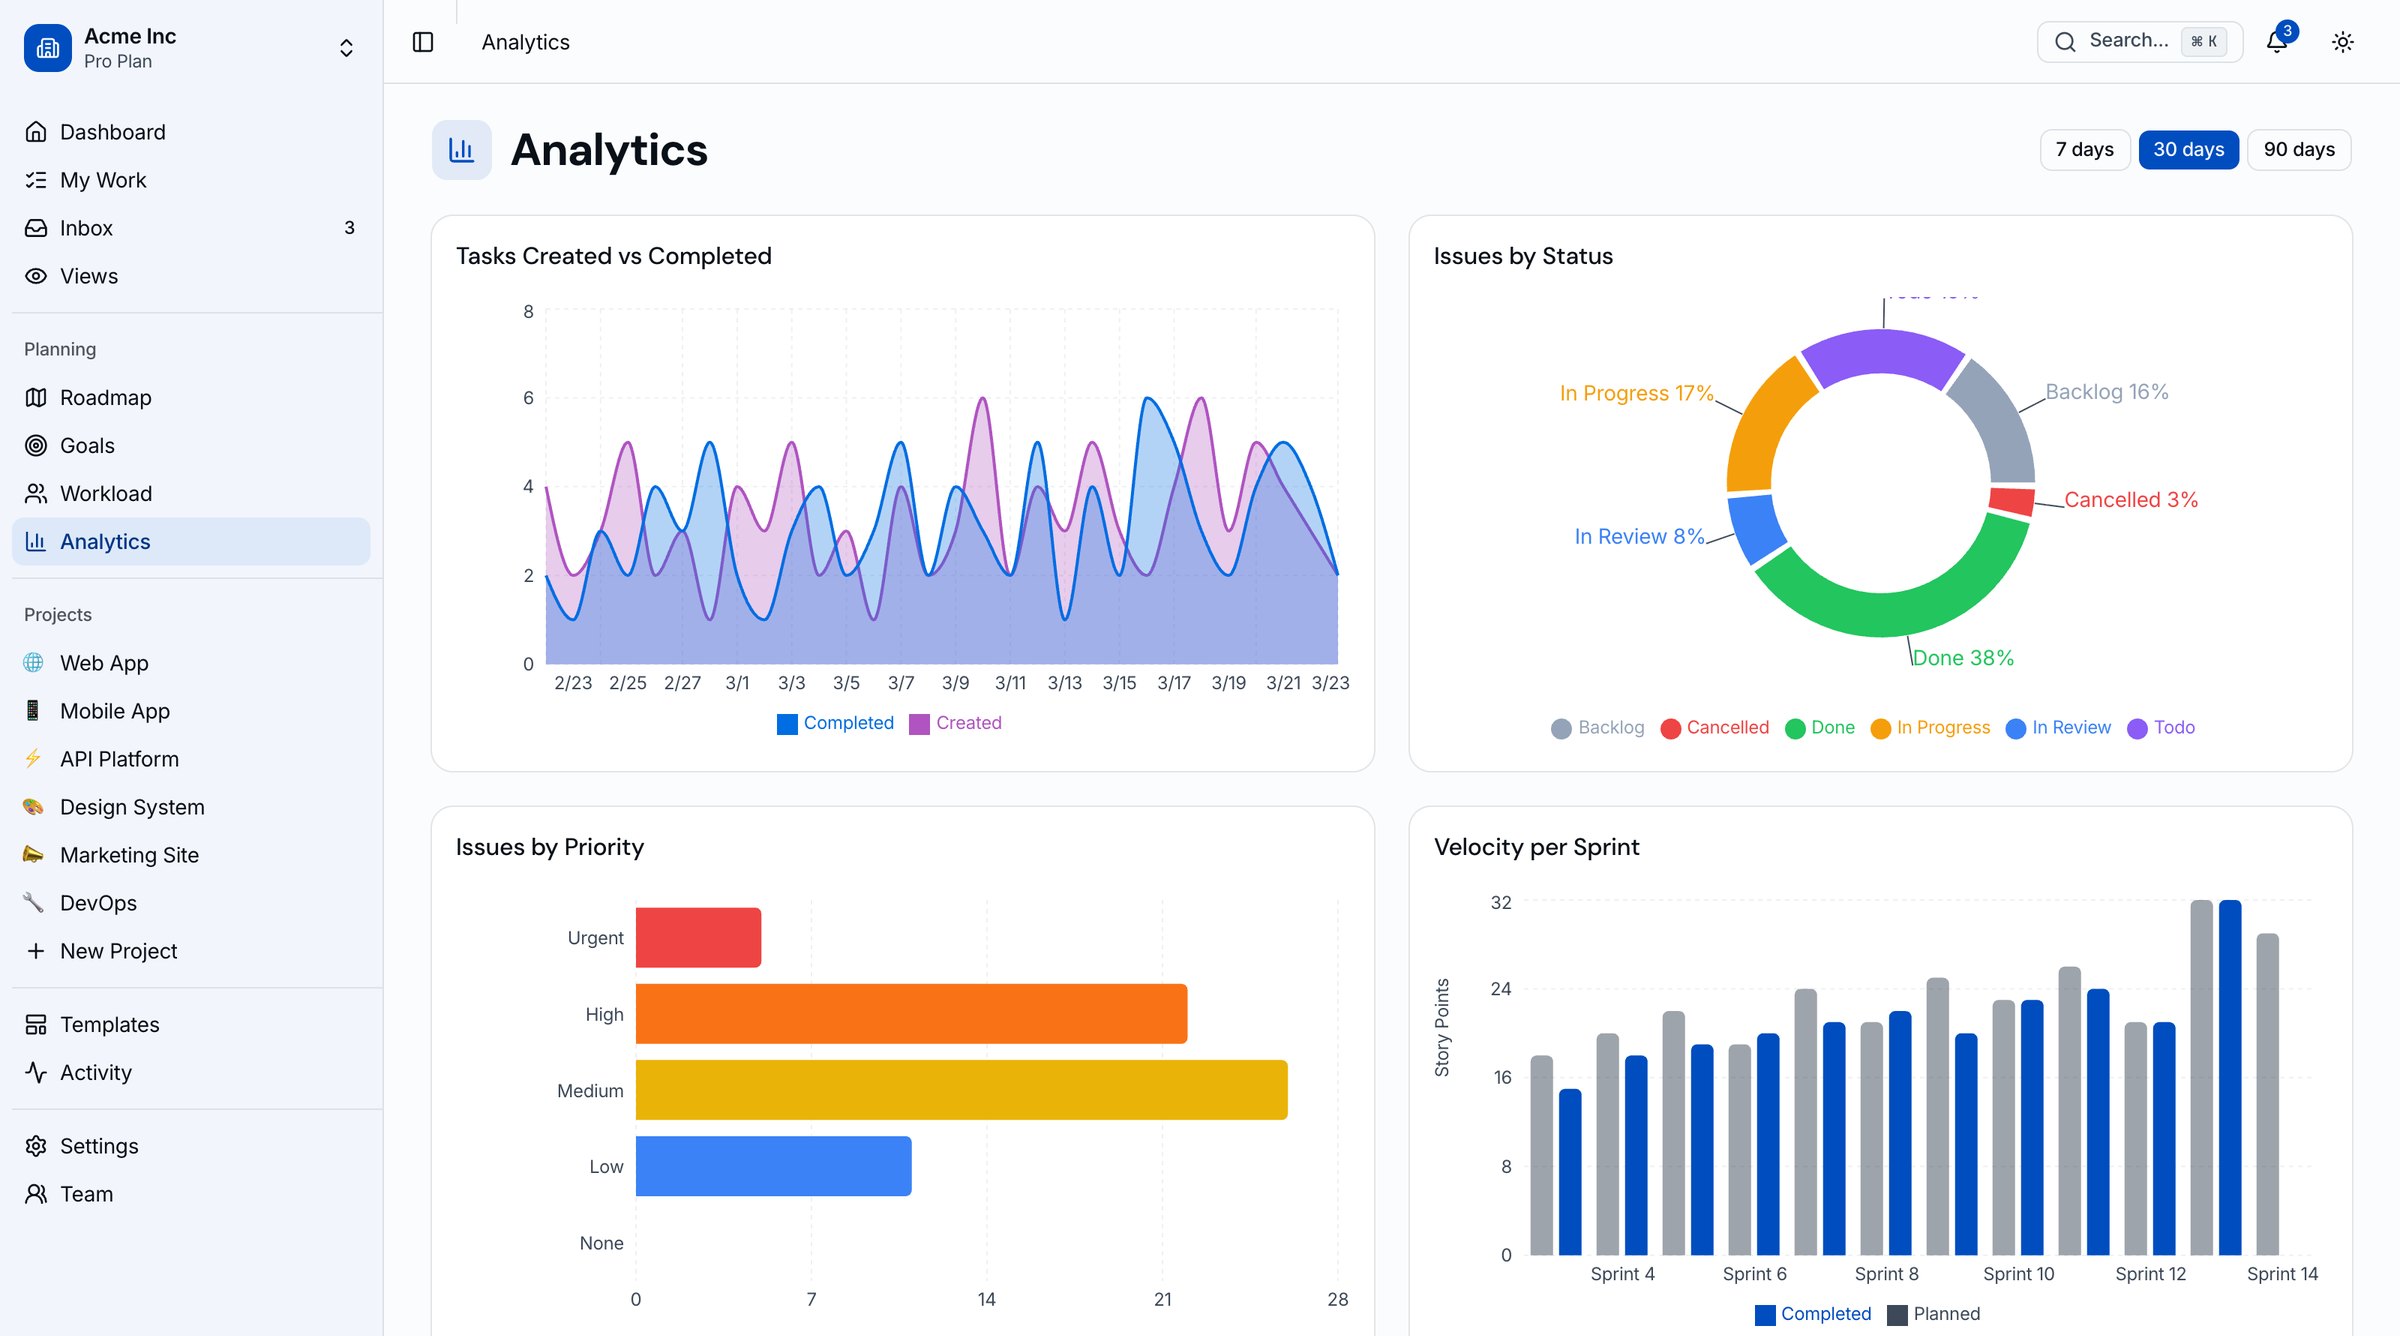
Task: Select the 7 days range
Action: click(x=2085, y=150)
